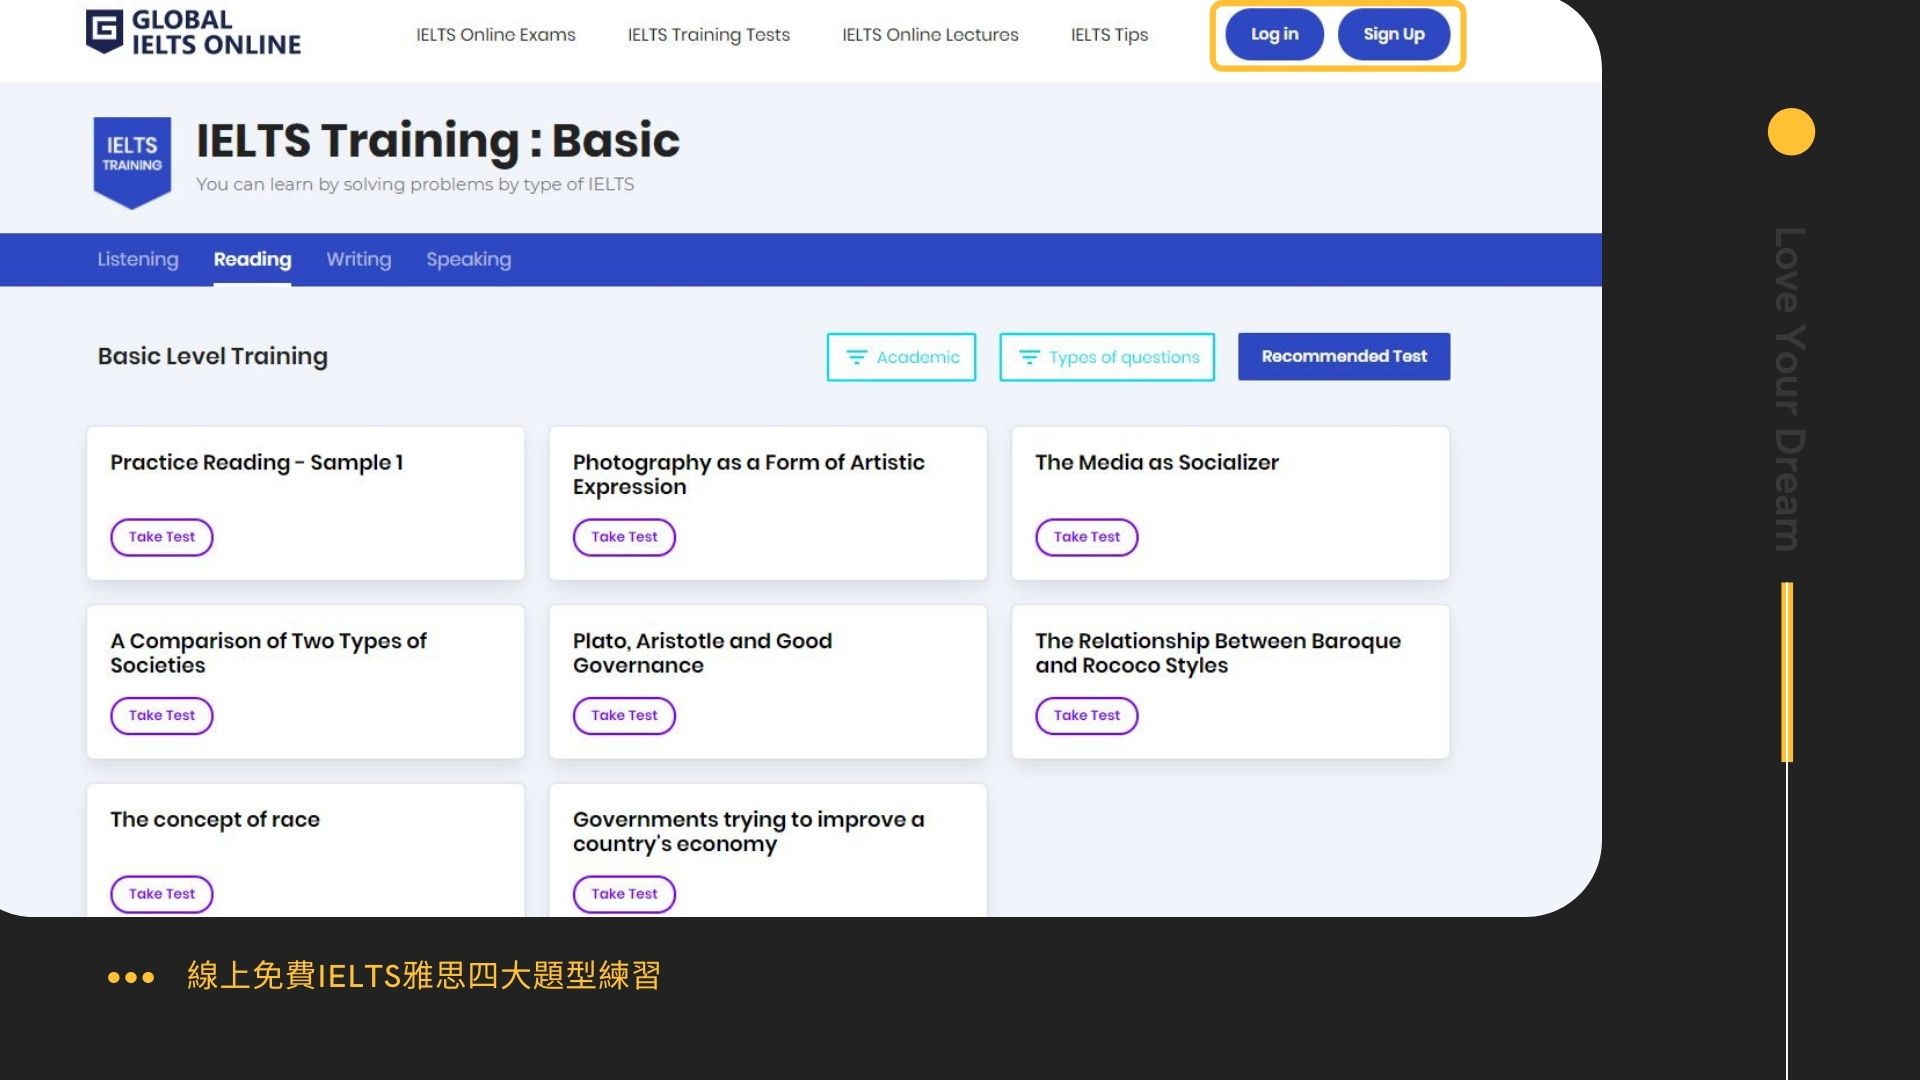
Task: Click the yellow circle on dark sidebar
Action: (1790, 132)
